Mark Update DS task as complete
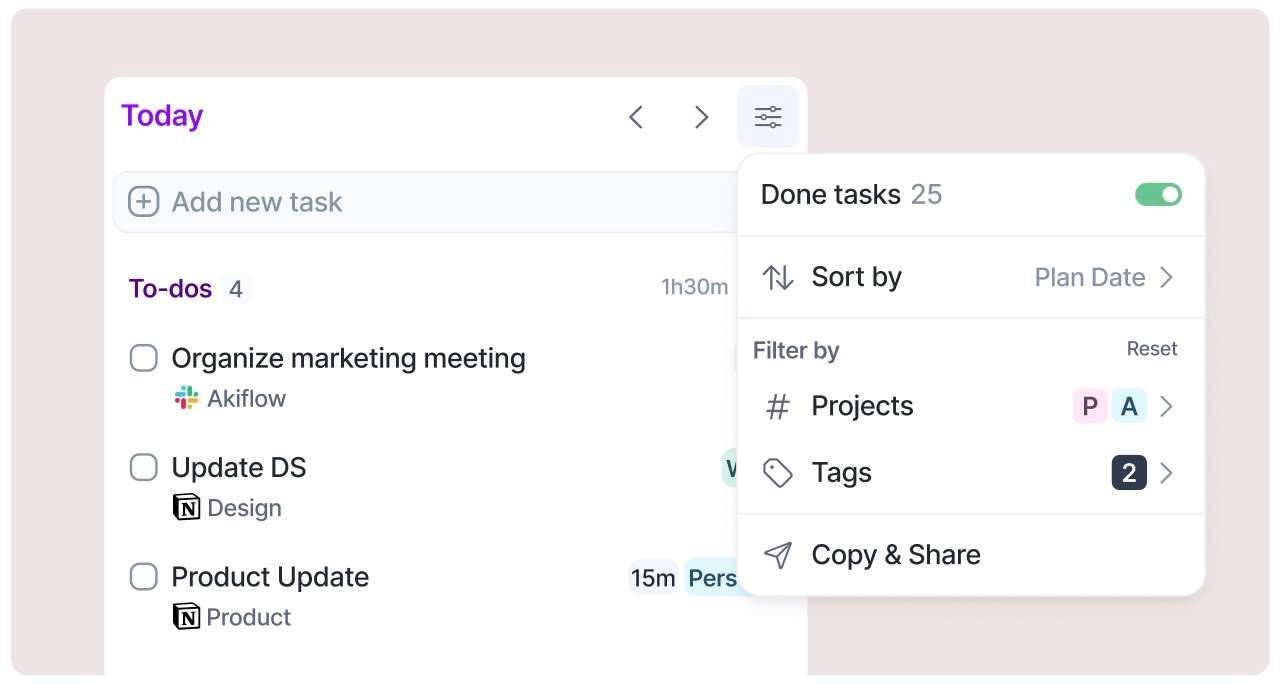The image size is (1280, 684). click(144, 467)
